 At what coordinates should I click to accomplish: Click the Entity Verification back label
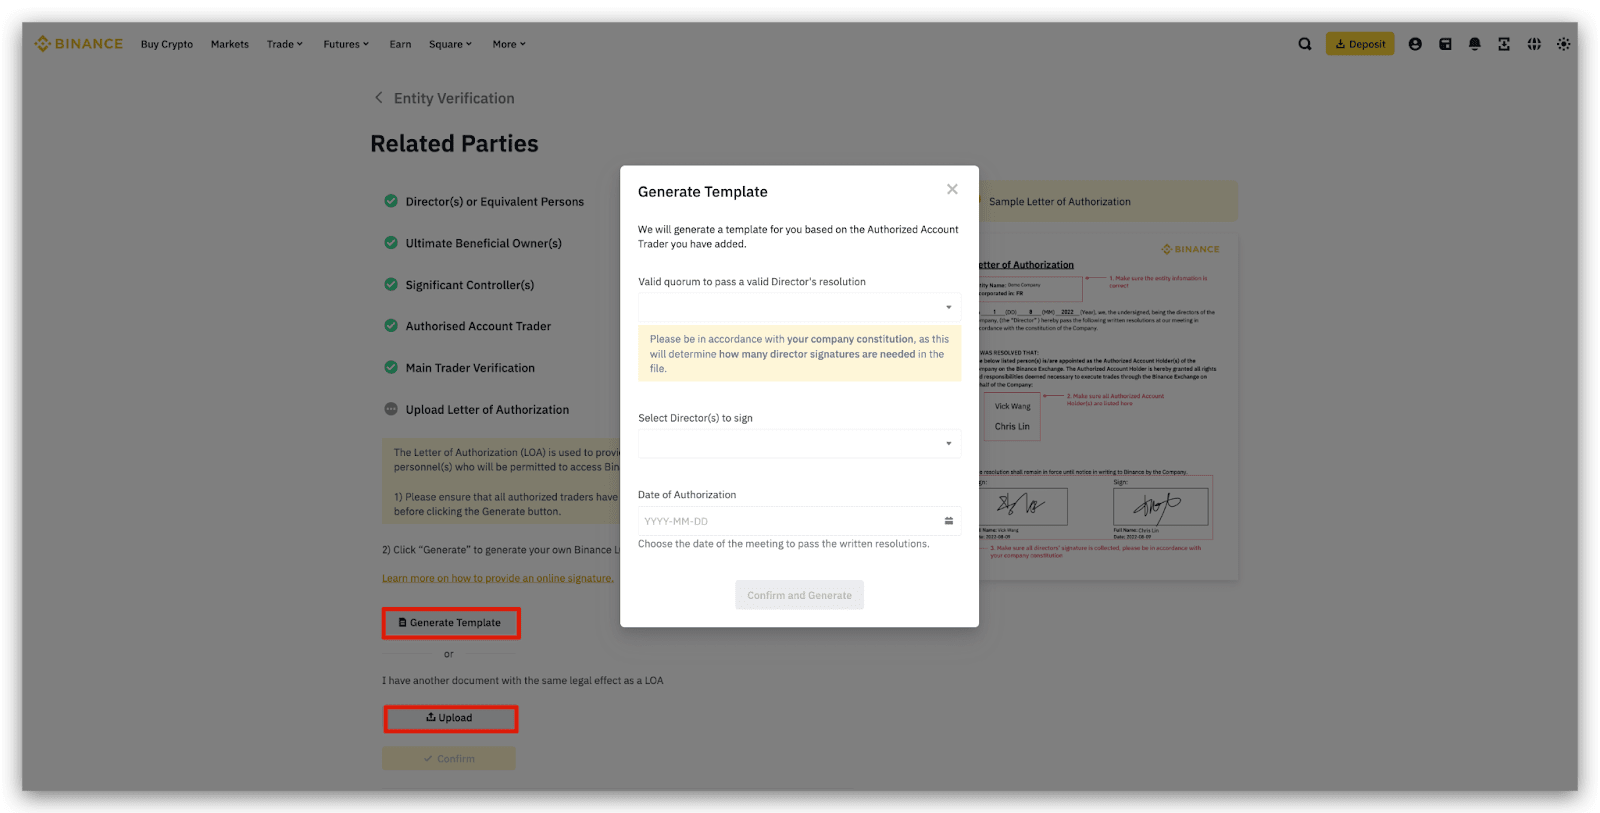454,98
